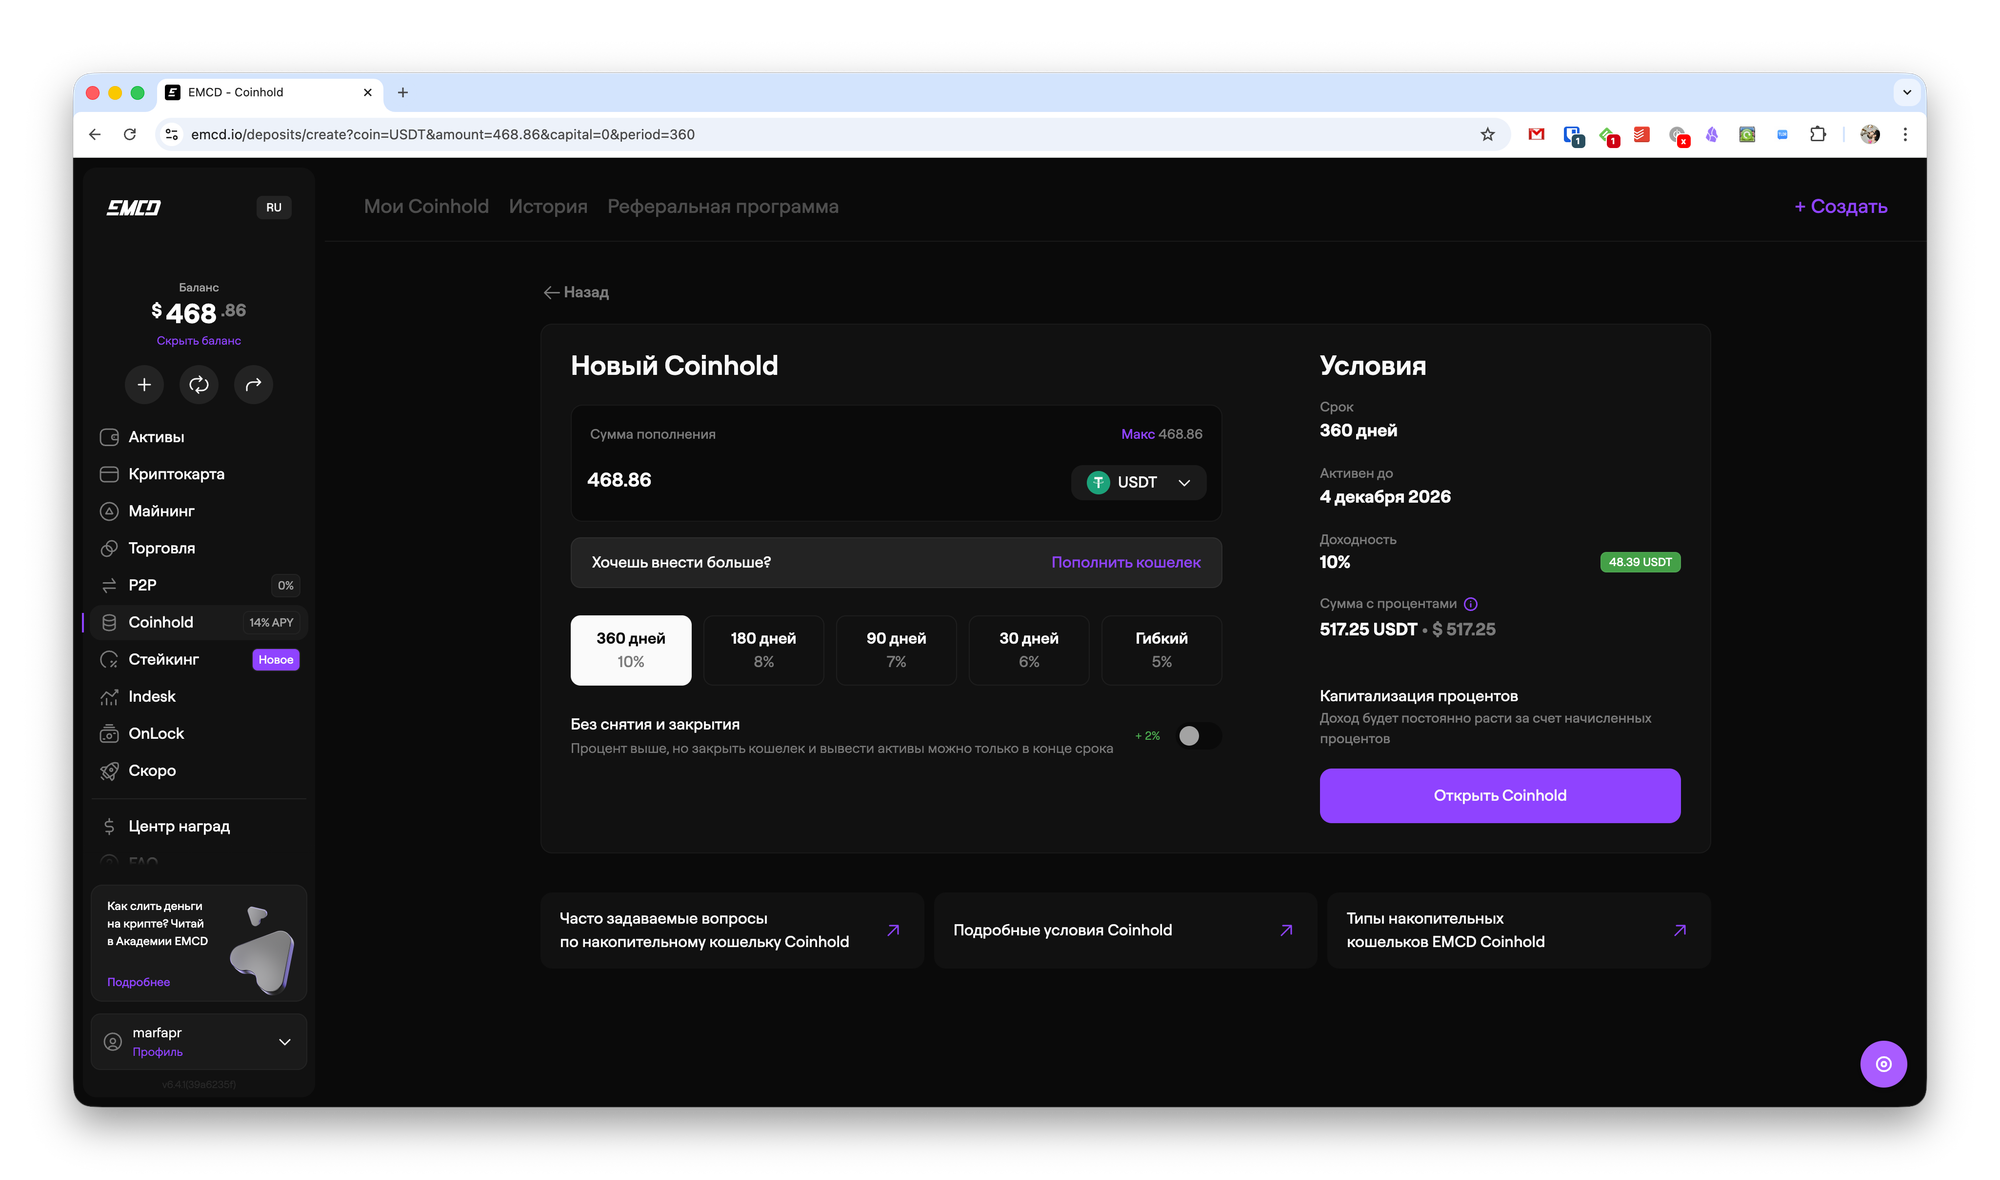
Task: Bookmark page with the star icon
Action: tap(1487, 134)
